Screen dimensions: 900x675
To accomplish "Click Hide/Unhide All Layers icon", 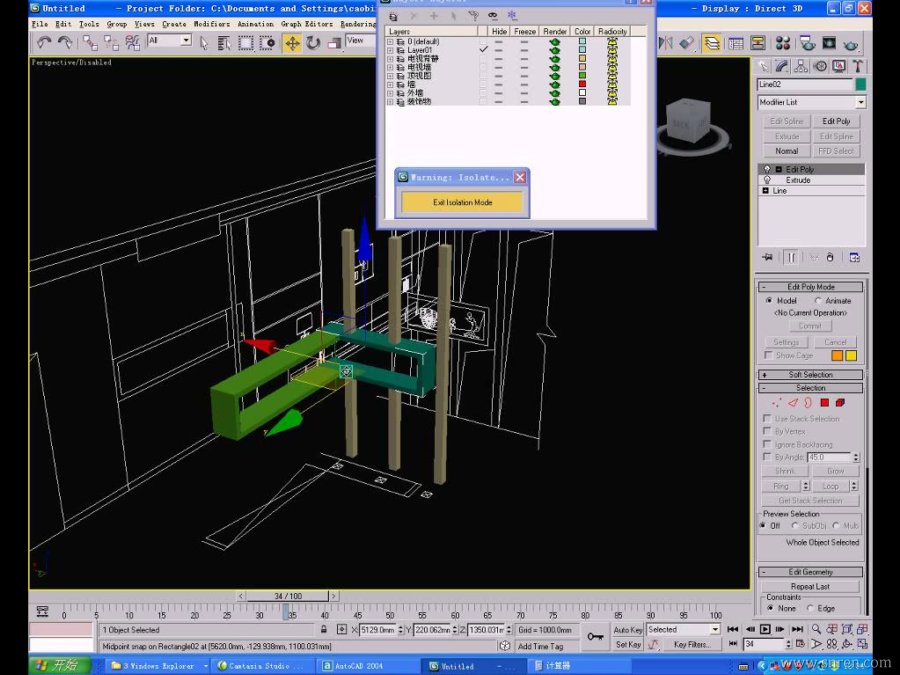I will (x=492, y=15).
